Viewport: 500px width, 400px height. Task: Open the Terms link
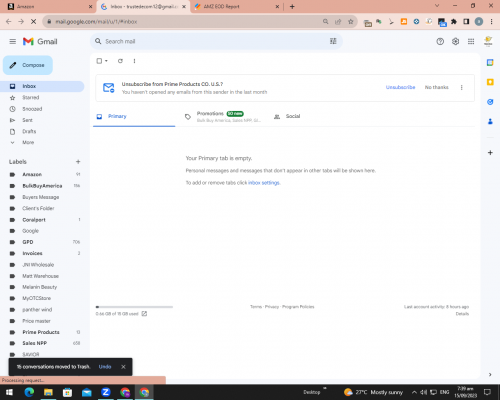(256, 307)
